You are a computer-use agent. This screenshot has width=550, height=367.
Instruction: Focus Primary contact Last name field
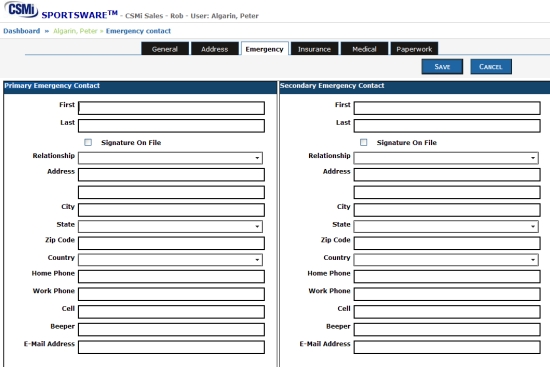click(171, 126)
